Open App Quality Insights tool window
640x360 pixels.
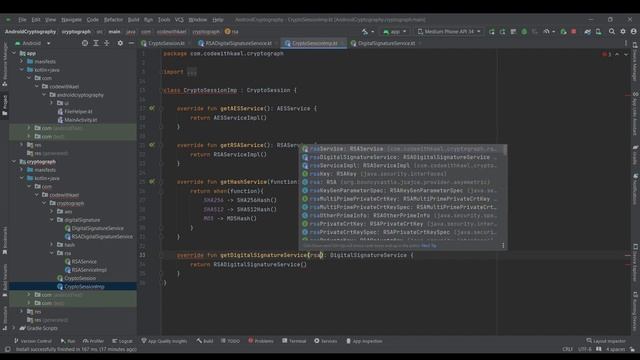click(x=164, y=341)
